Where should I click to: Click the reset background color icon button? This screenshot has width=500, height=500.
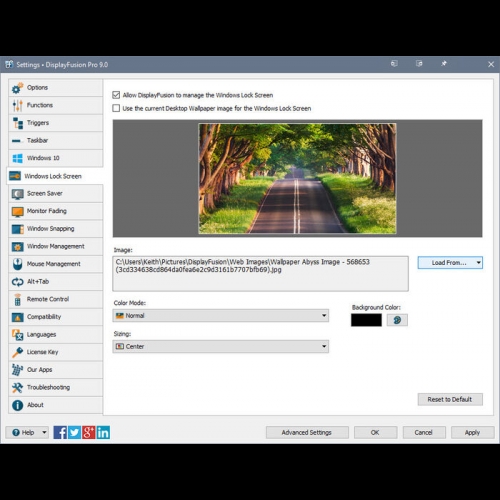pyautogui.click(x=397, y=320)
